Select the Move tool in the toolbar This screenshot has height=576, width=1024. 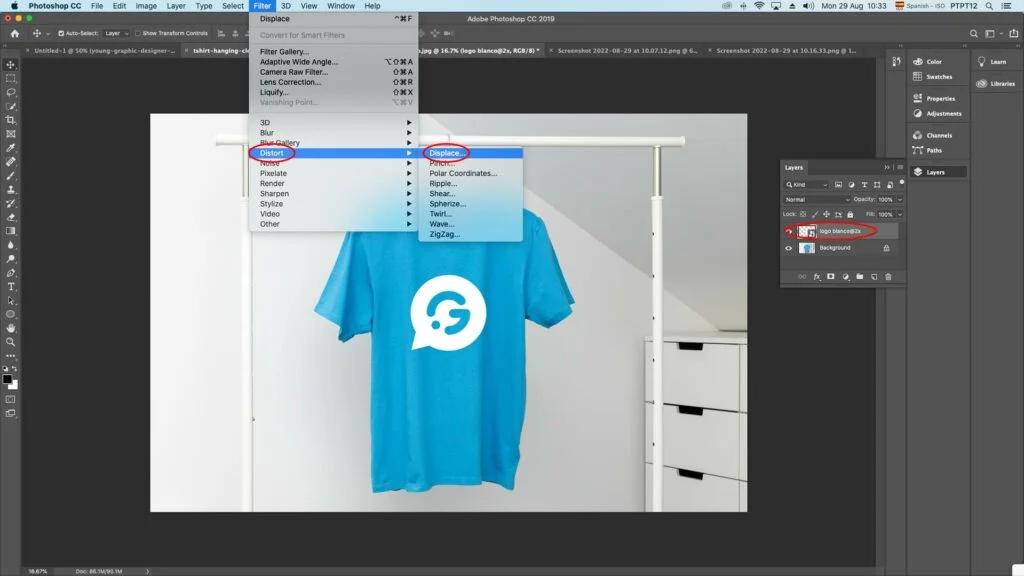point(10,65)
